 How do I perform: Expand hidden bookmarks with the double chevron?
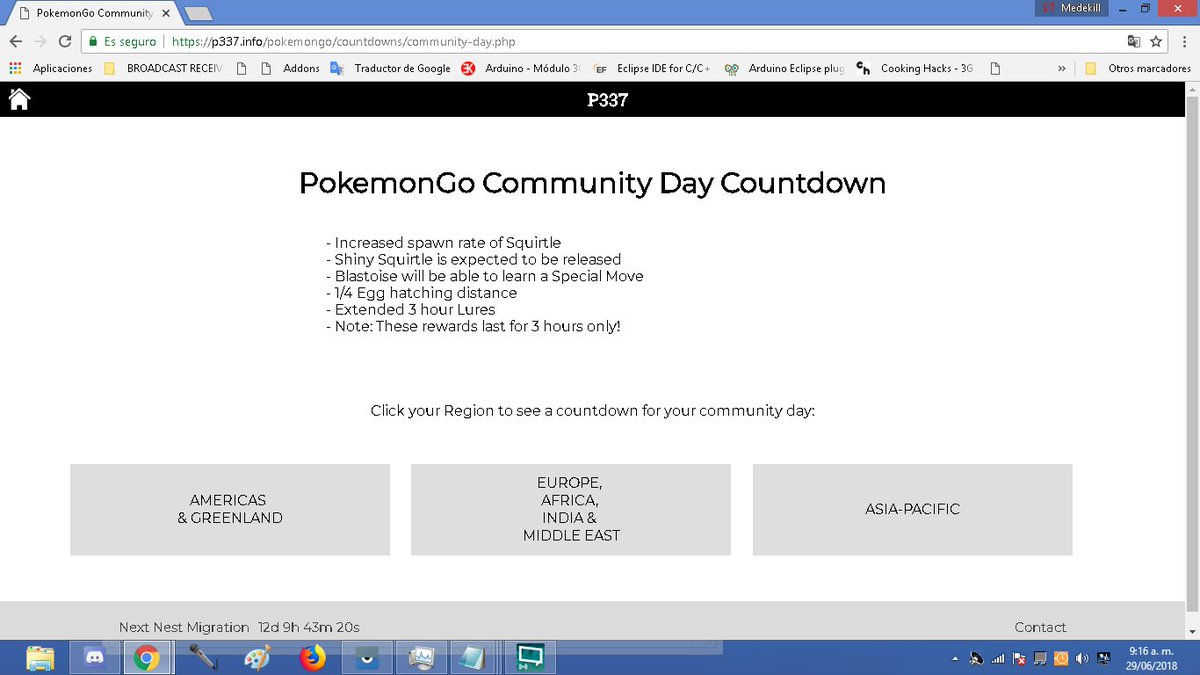1061,68
